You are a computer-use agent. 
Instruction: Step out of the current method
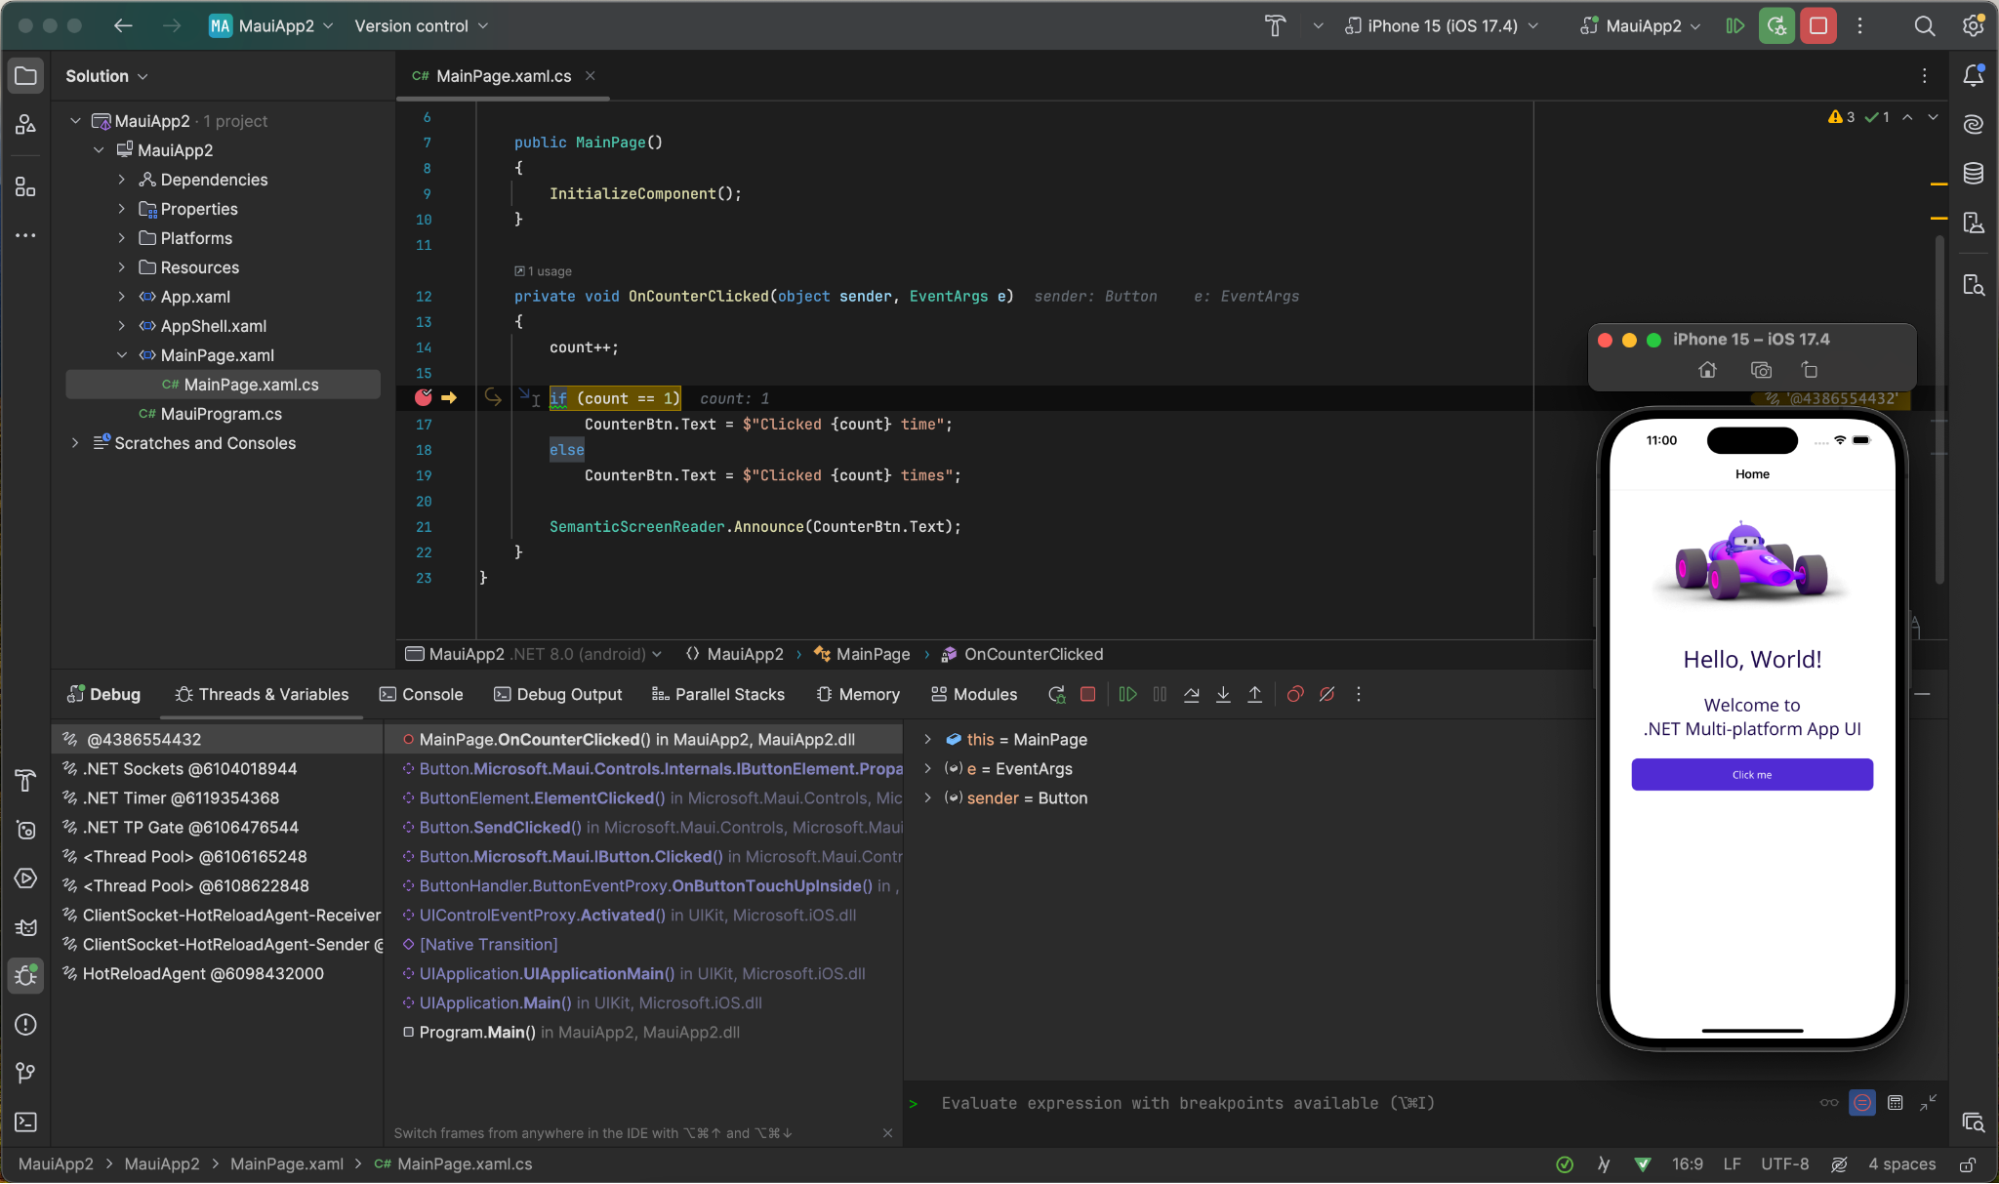1255,694
